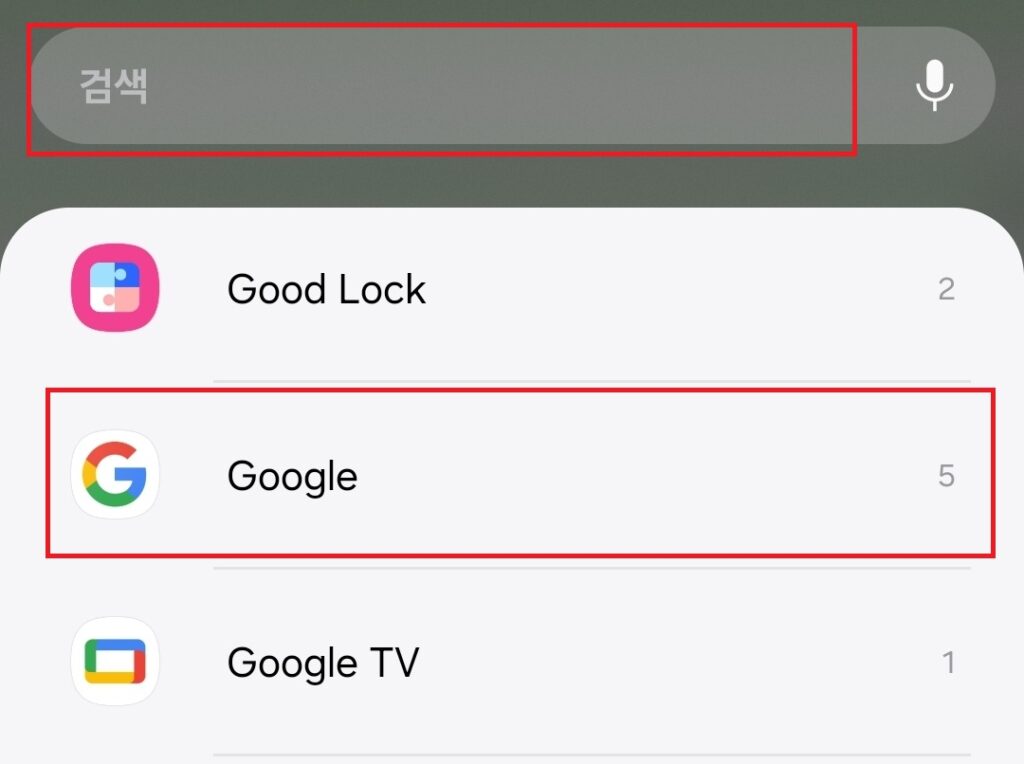Open the Google TV app icon
Screen dimensions: 1024x764
pos(115,661)
